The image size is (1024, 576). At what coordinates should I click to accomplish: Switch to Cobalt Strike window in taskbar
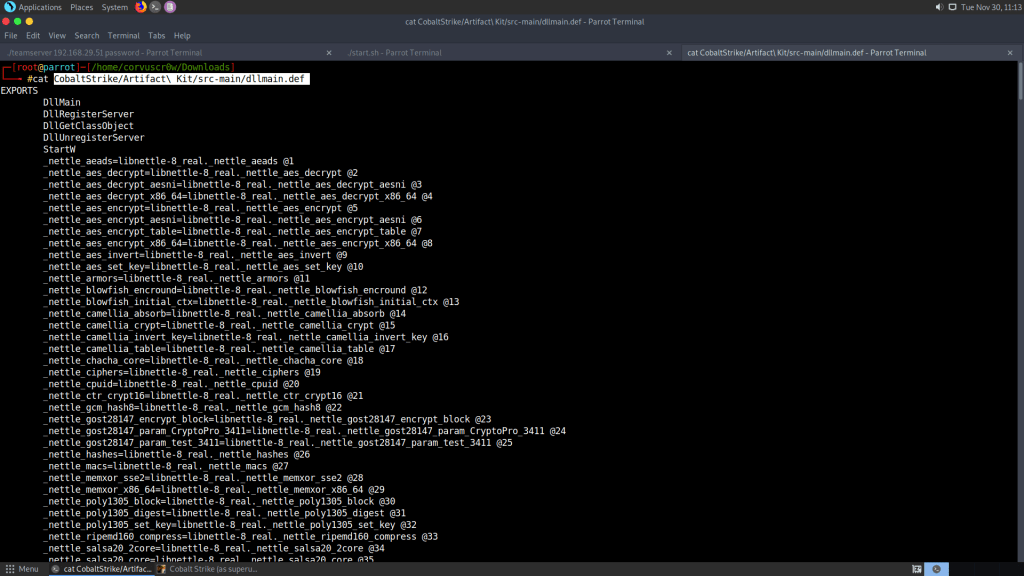pyautogui.click(x=206, y=568)
